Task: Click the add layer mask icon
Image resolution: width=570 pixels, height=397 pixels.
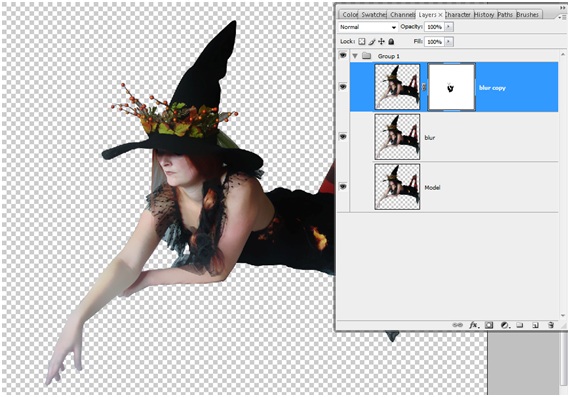Action: pos(489,325)
